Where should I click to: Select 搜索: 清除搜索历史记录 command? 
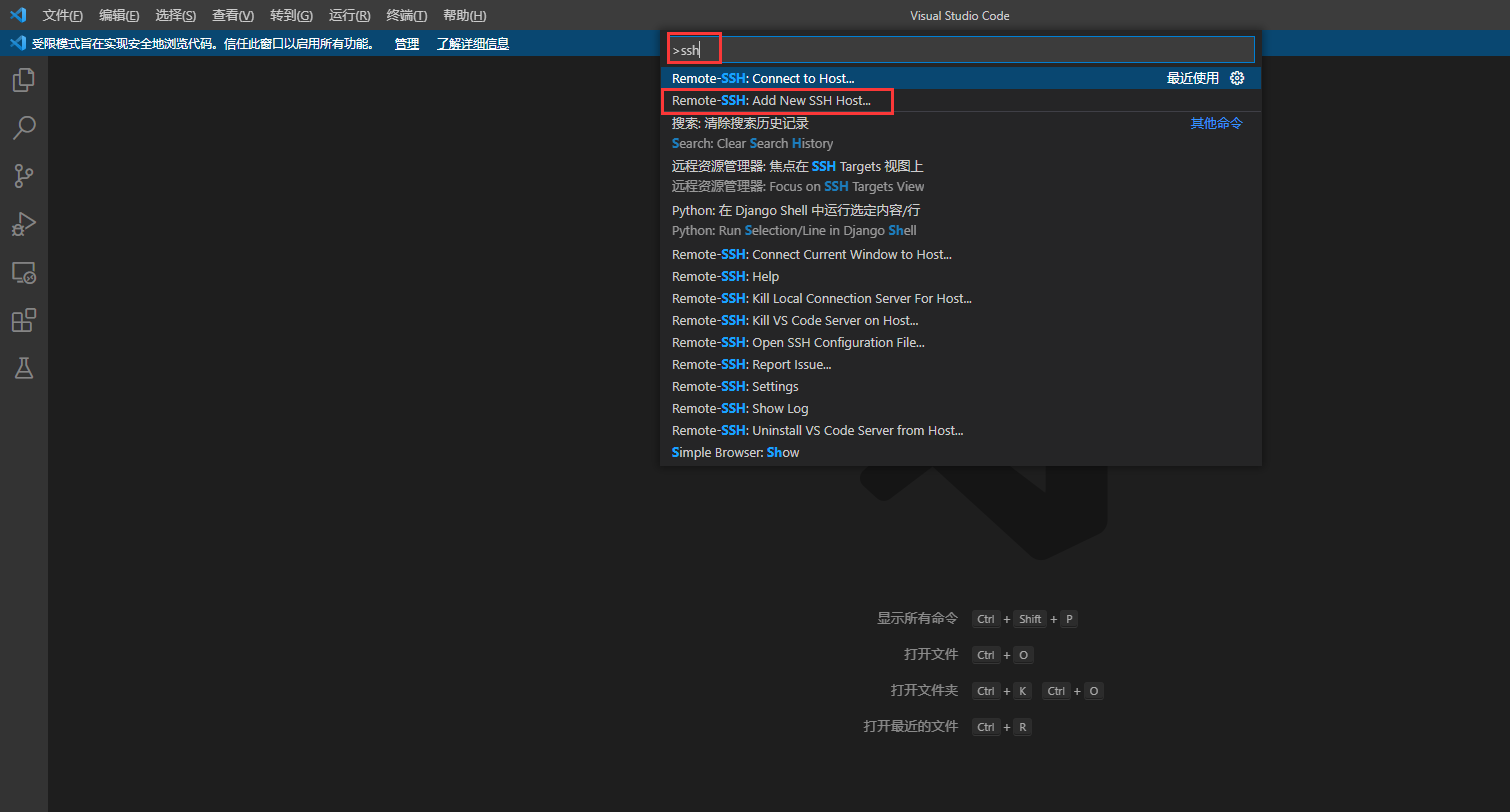(961, 133)
